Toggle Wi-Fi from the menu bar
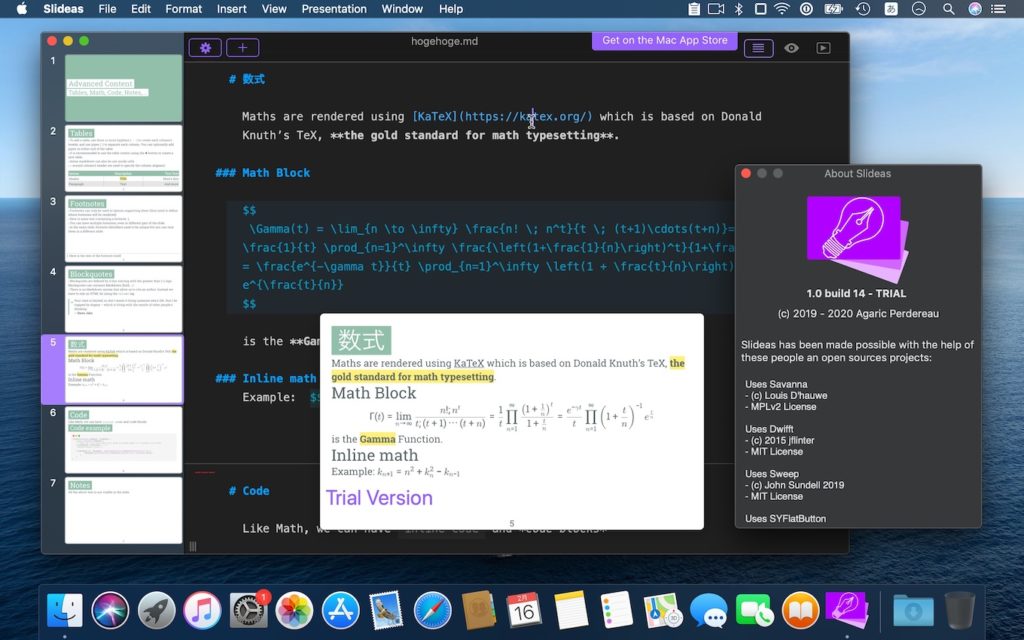Image resolution: width=1024 pixels, height=640 pixels. 781,10
